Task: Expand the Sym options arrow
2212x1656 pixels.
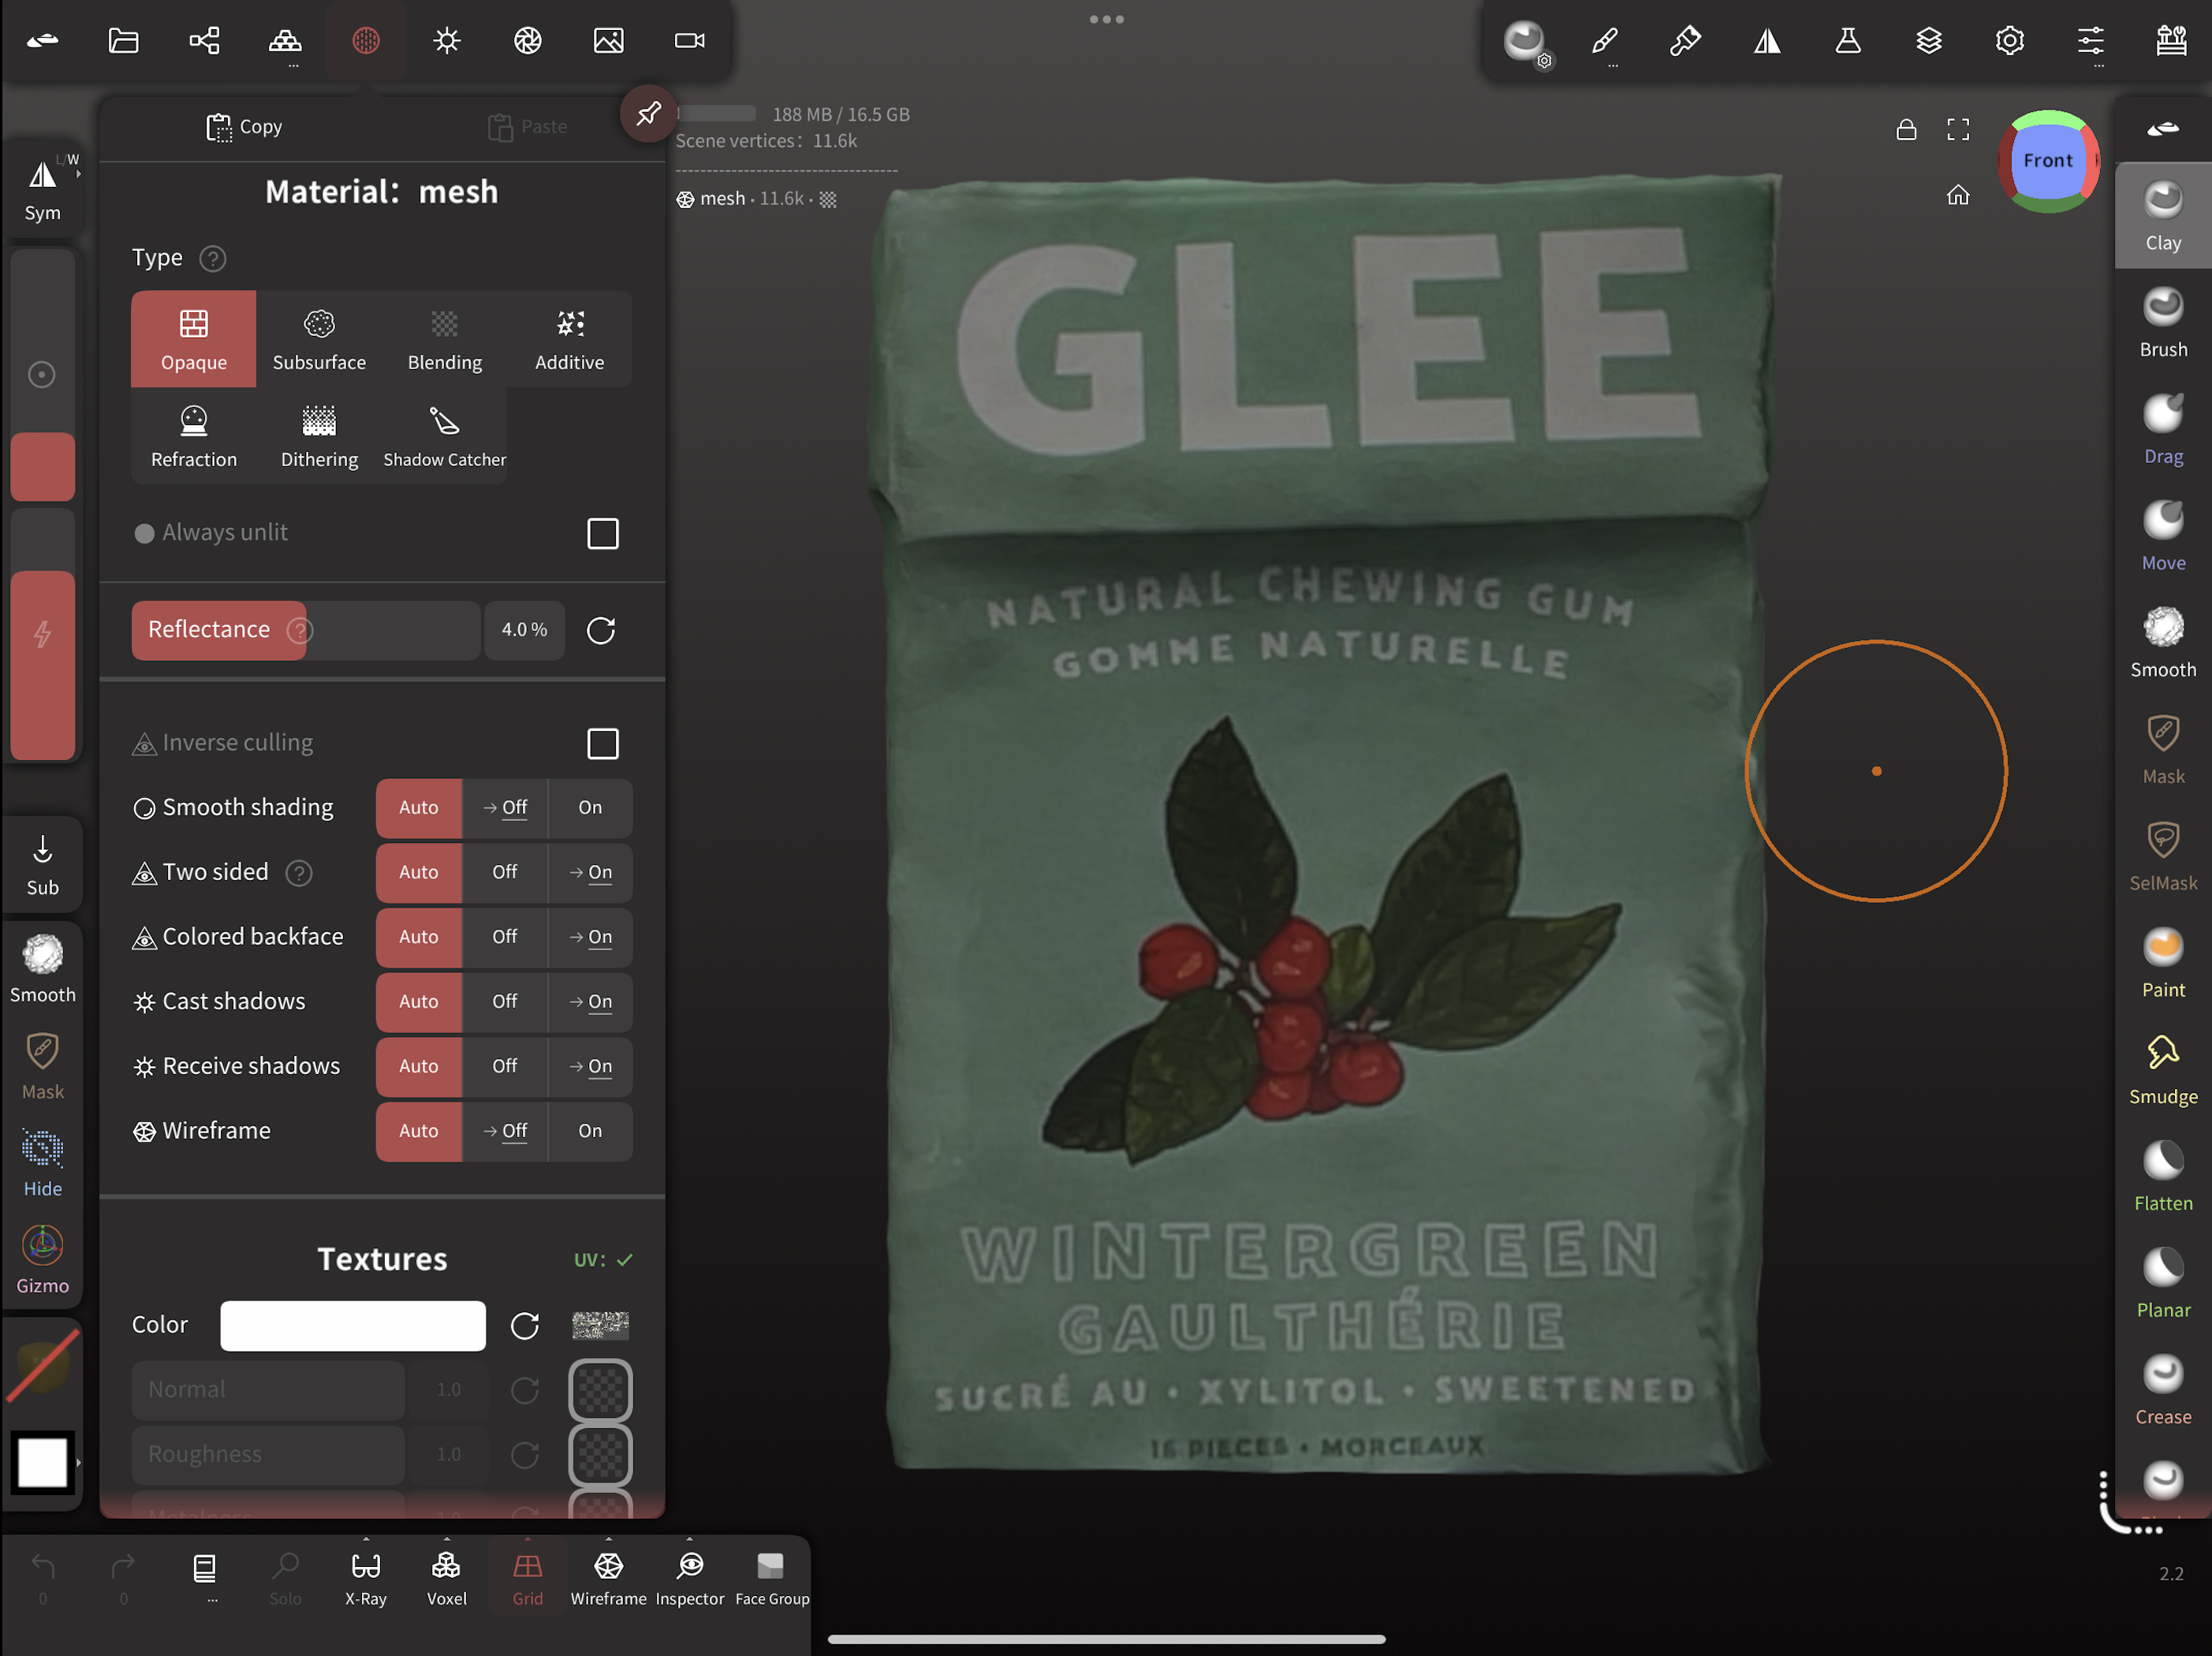Action: point(78,174)
